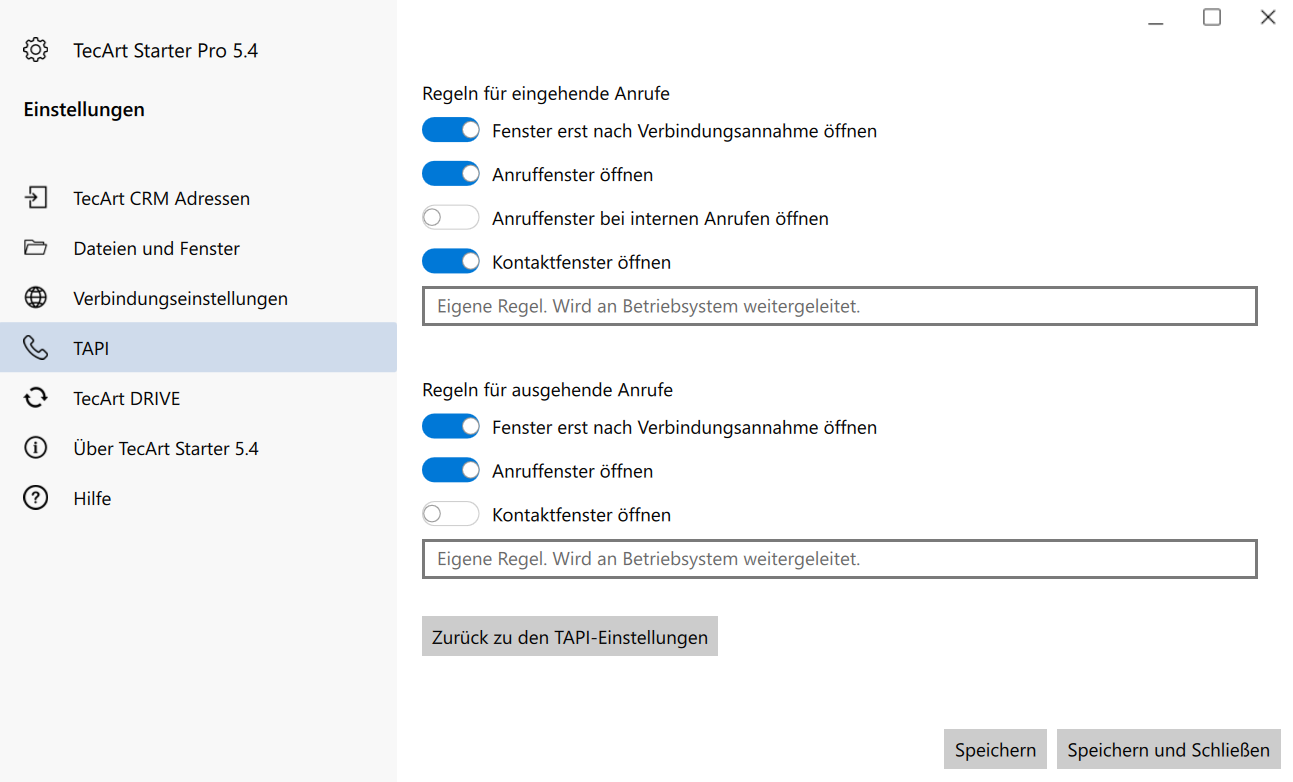The height and width of the screenshot is (782, 1293).
Task: Focus the incoming calls 'Eigene Regel' text field
Action: click(x=839, y=306)
